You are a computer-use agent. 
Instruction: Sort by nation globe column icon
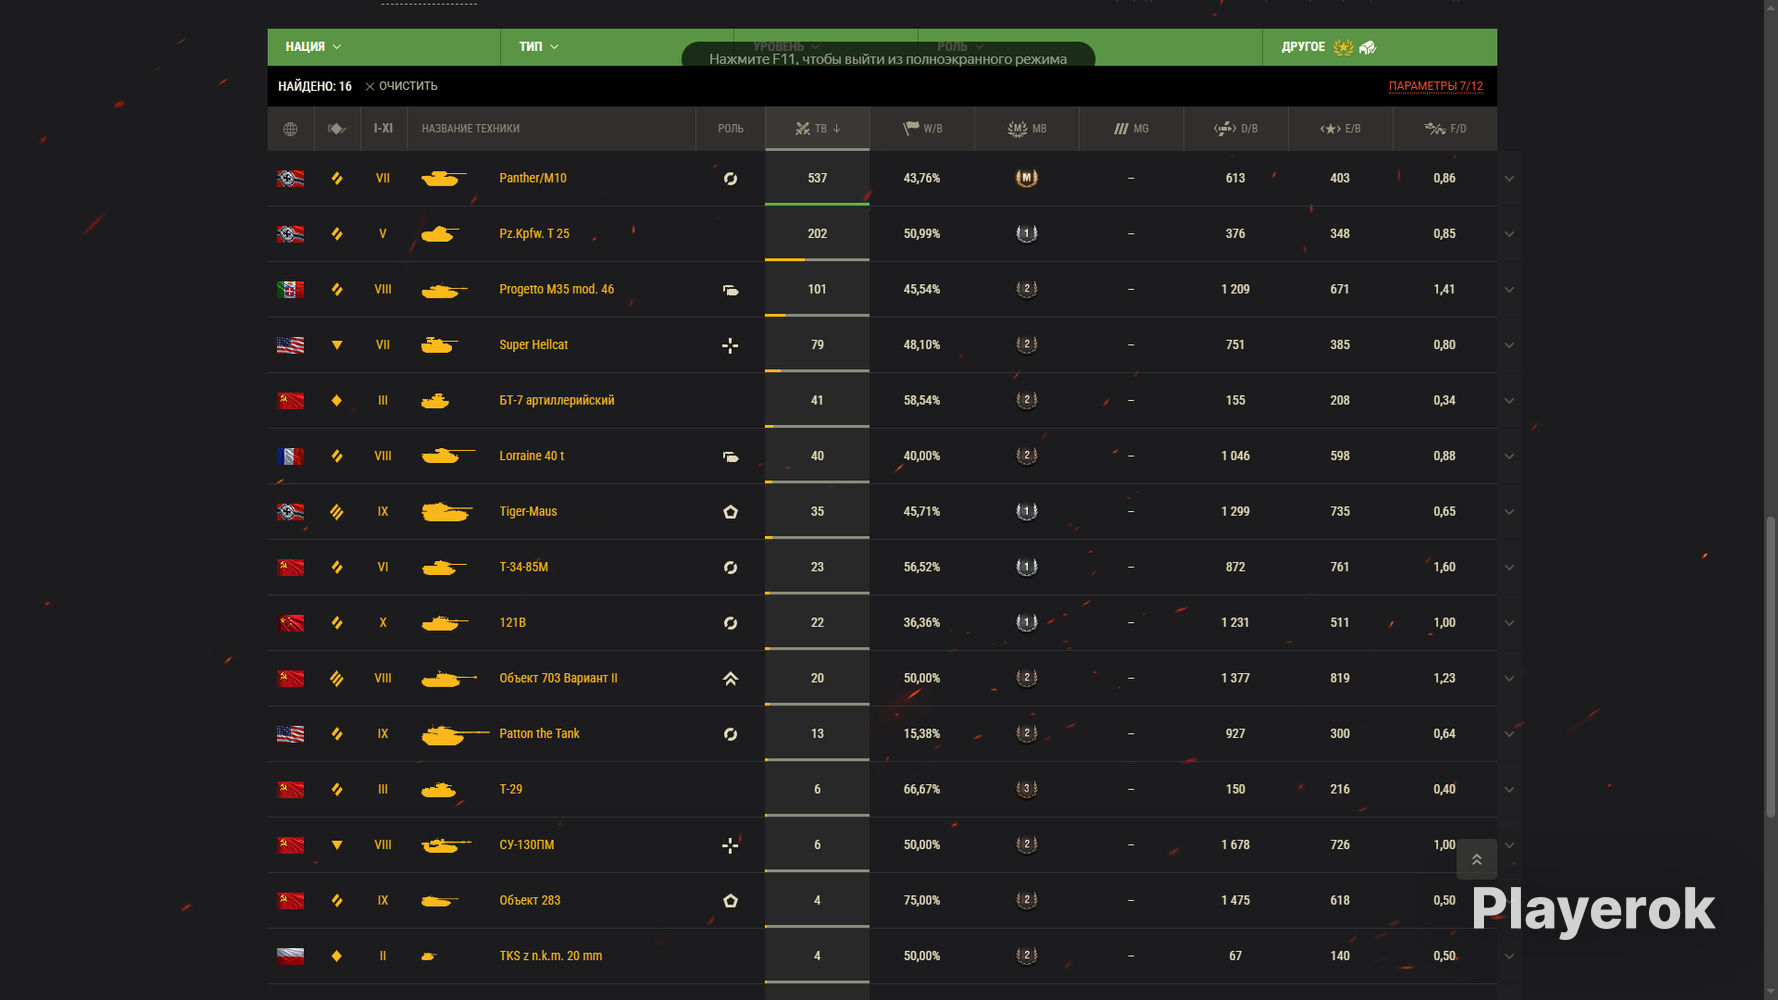click(290, 129)
